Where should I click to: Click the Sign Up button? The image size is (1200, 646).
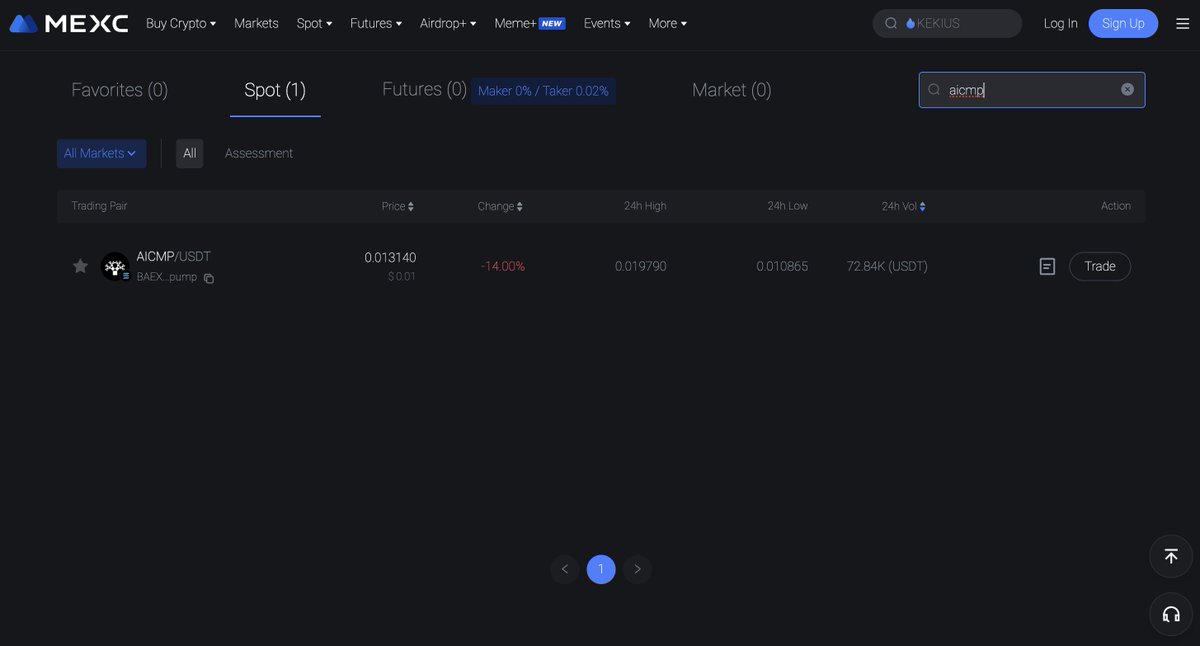tap(1123, 23)
